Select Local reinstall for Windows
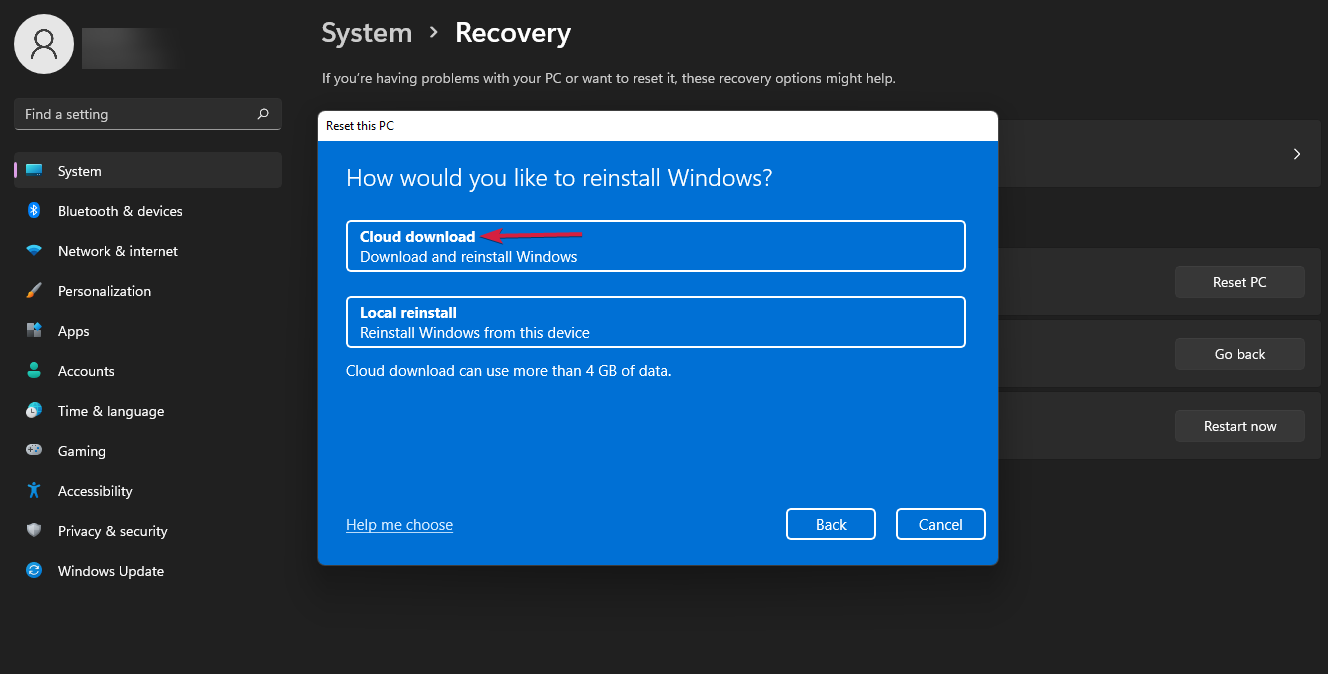Viewport: 1328px width, 674px height. coord(655,322)
